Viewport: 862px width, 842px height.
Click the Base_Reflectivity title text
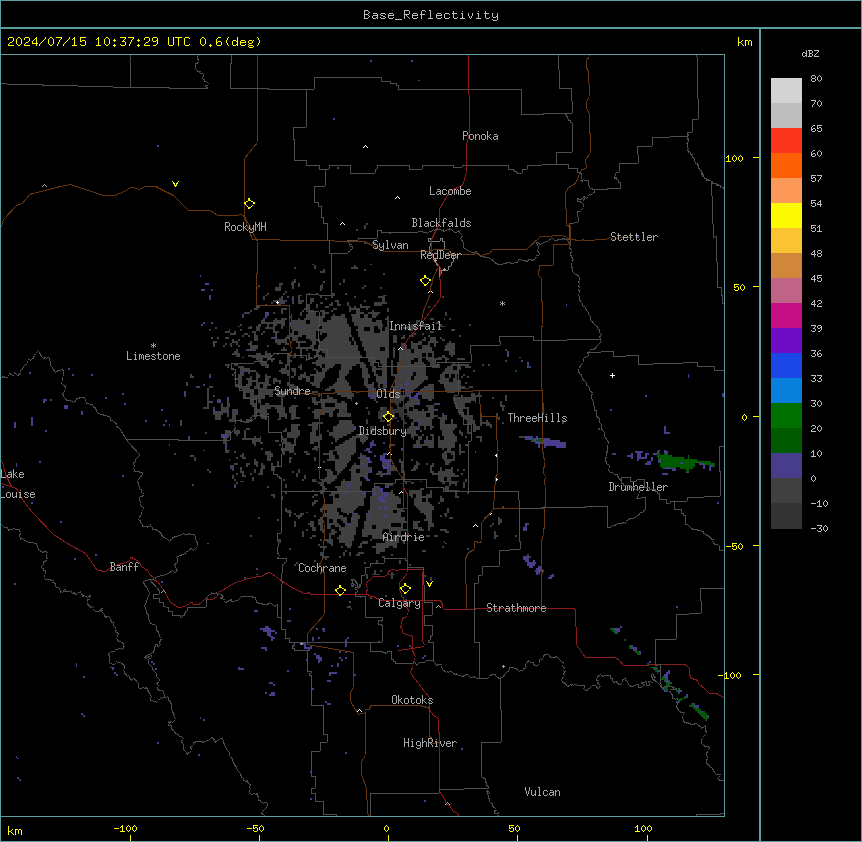pyautogui.click(x=431, y=15)
